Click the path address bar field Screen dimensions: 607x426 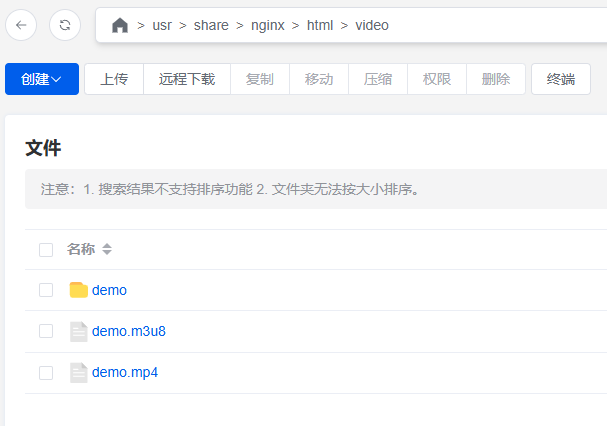352,25
